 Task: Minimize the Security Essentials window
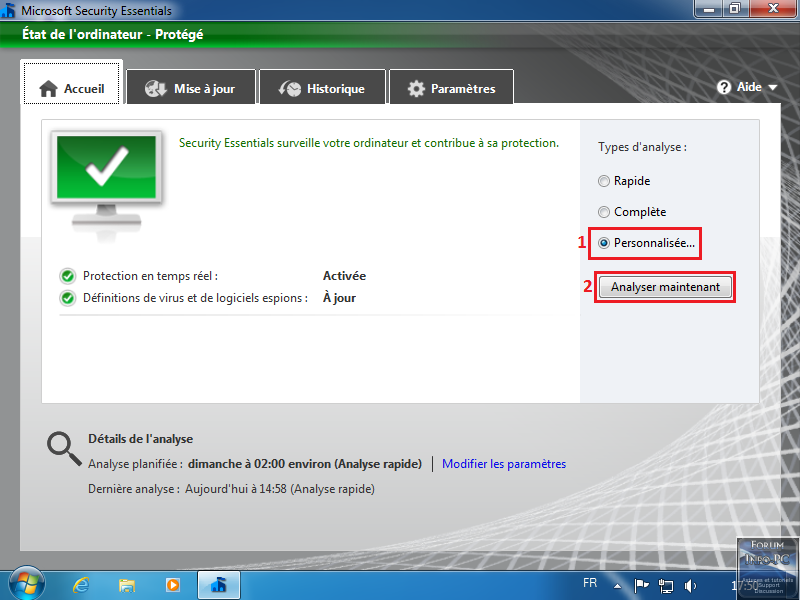point(708,9)
